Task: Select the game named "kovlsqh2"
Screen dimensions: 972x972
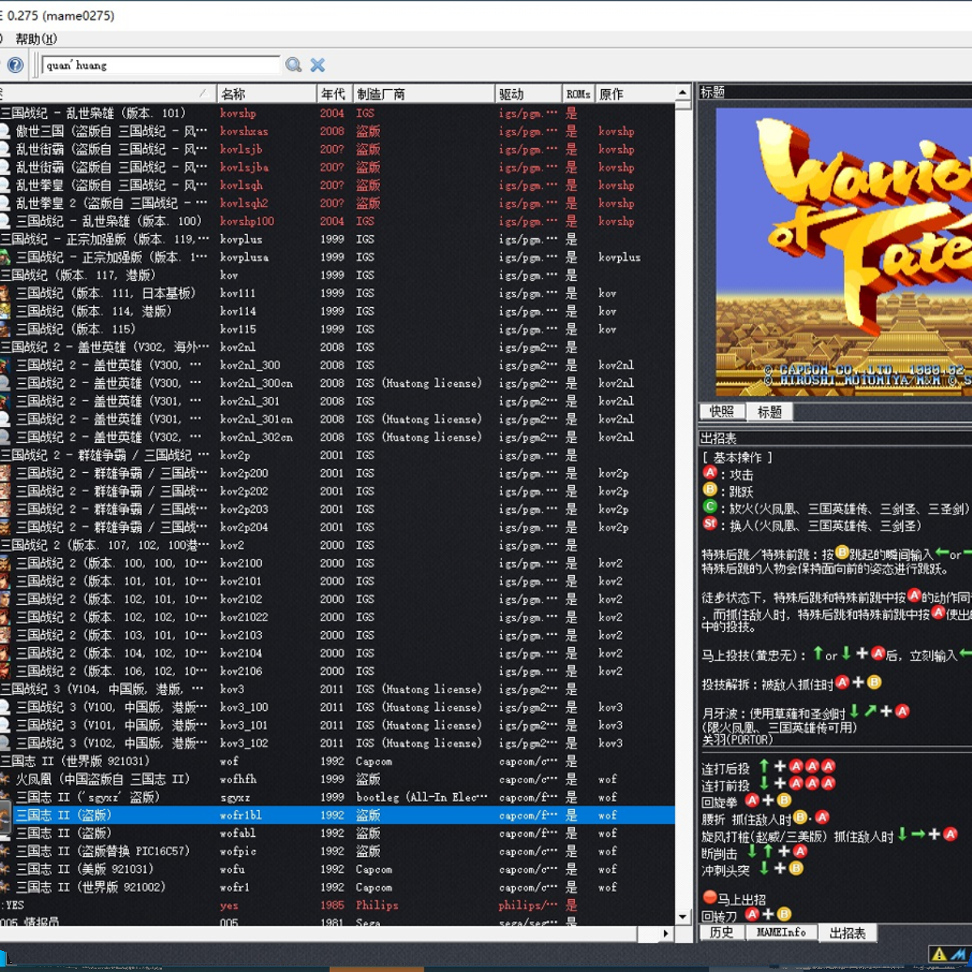Action: [x=244, y=203]
